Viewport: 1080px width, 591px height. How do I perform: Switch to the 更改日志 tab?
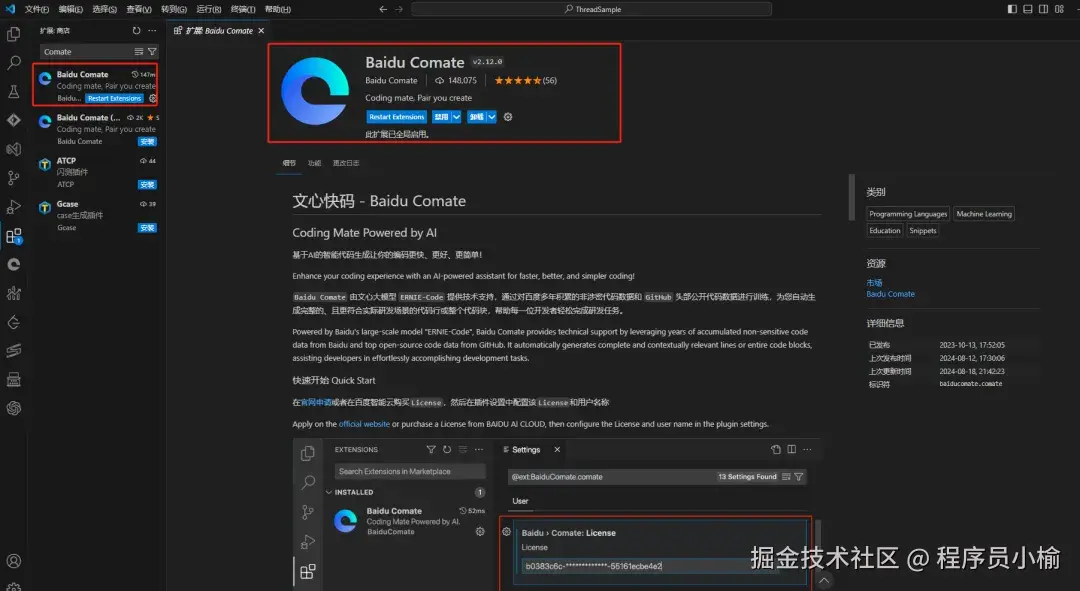[x=346, y=163]
